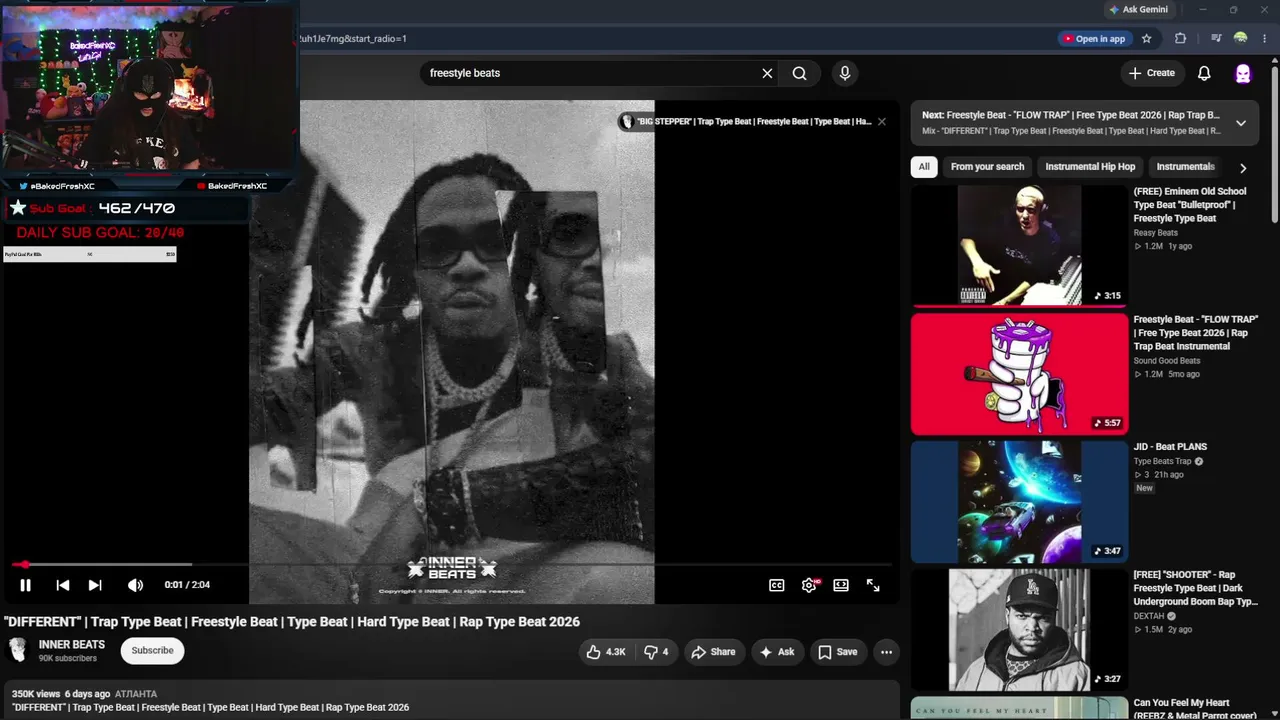Show more filter chips with the arrow
The height and width of the screenshot is (720, 1280).
point(1243,168)
